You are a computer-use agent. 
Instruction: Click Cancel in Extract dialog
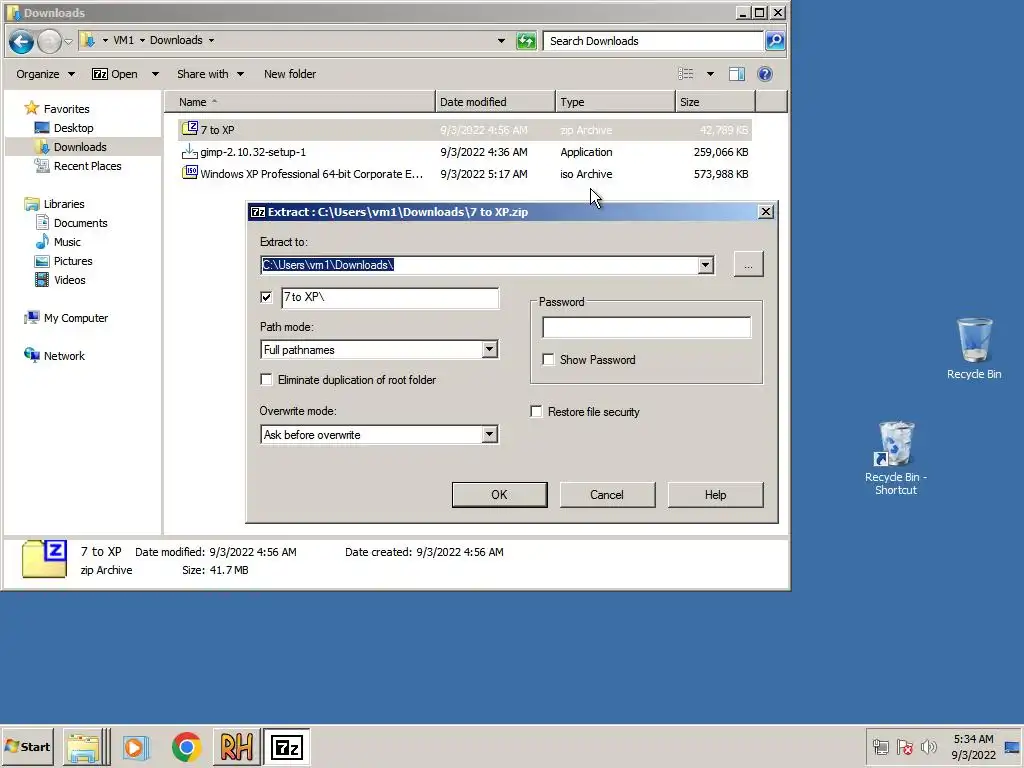click(x=607, y=495)
